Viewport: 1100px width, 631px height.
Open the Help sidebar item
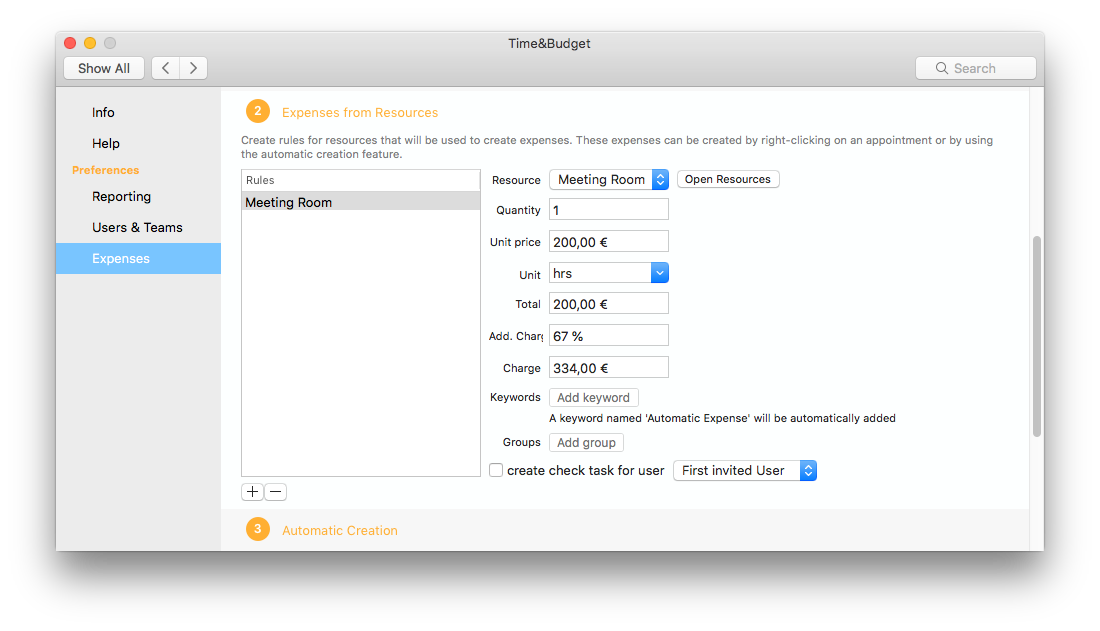click(x=106, y=143)
